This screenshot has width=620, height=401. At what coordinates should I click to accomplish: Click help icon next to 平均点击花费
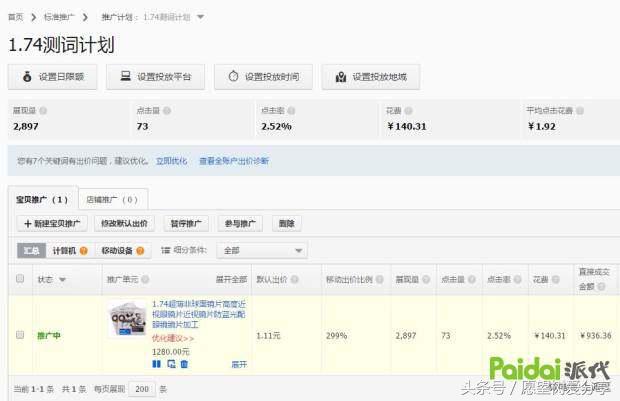(580, 111)
